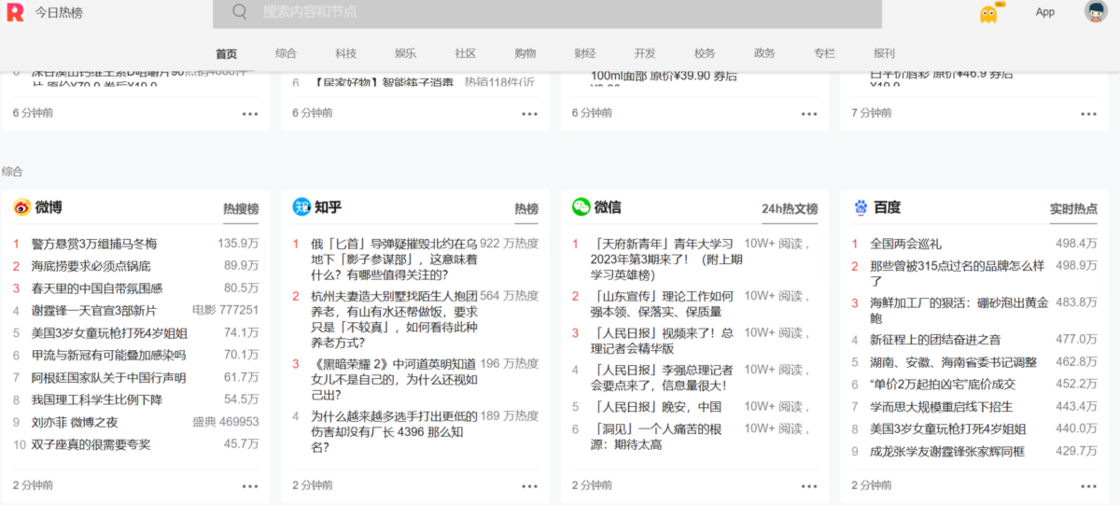Click the Baidu paw logo icon
This screenshot has height=505, width=1120.
coord(861,208)
